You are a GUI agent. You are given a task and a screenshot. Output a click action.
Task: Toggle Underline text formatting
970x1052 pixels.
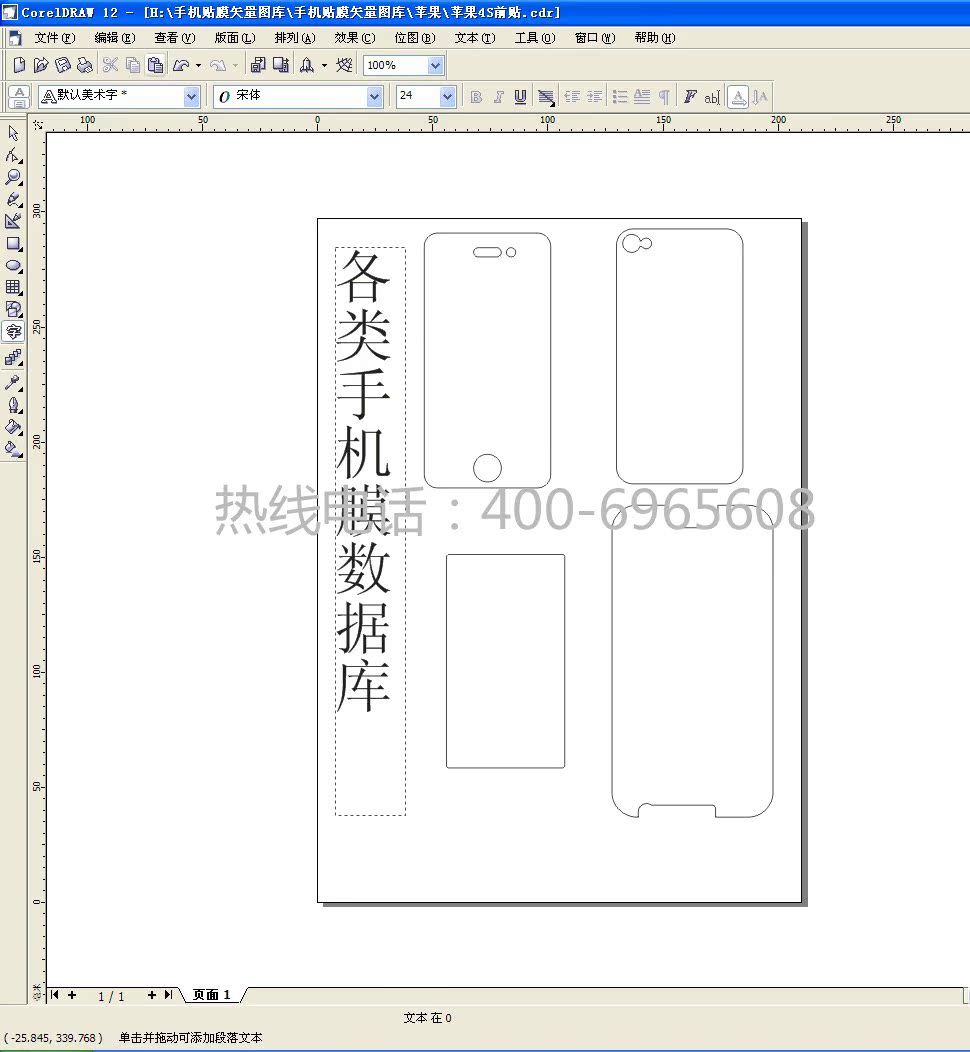point(520,97)
